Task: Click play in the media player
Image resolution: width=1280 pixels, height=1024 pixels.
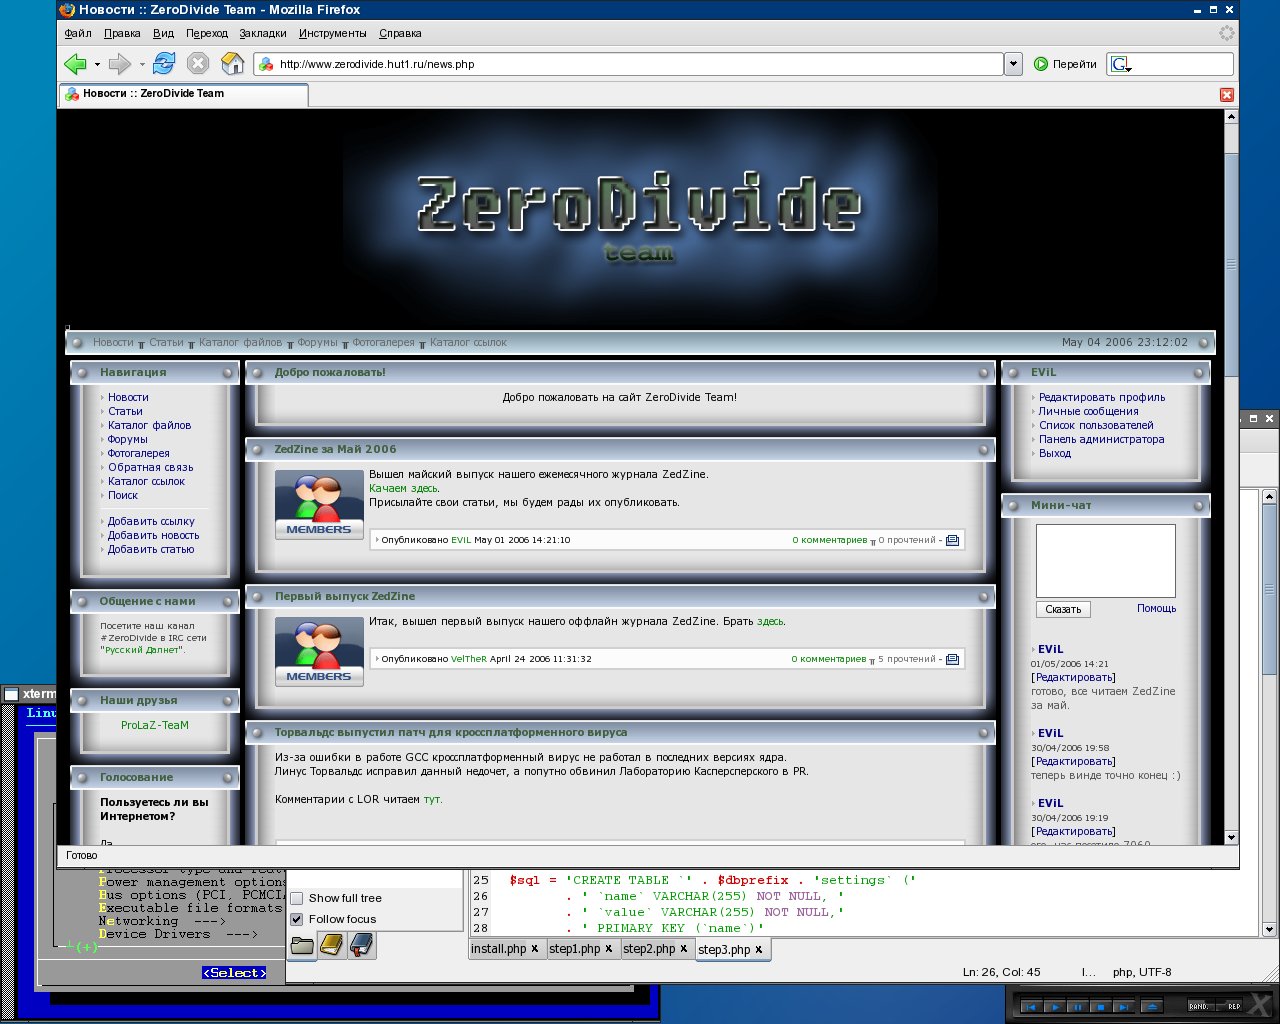Action: click(1053, 1007)
